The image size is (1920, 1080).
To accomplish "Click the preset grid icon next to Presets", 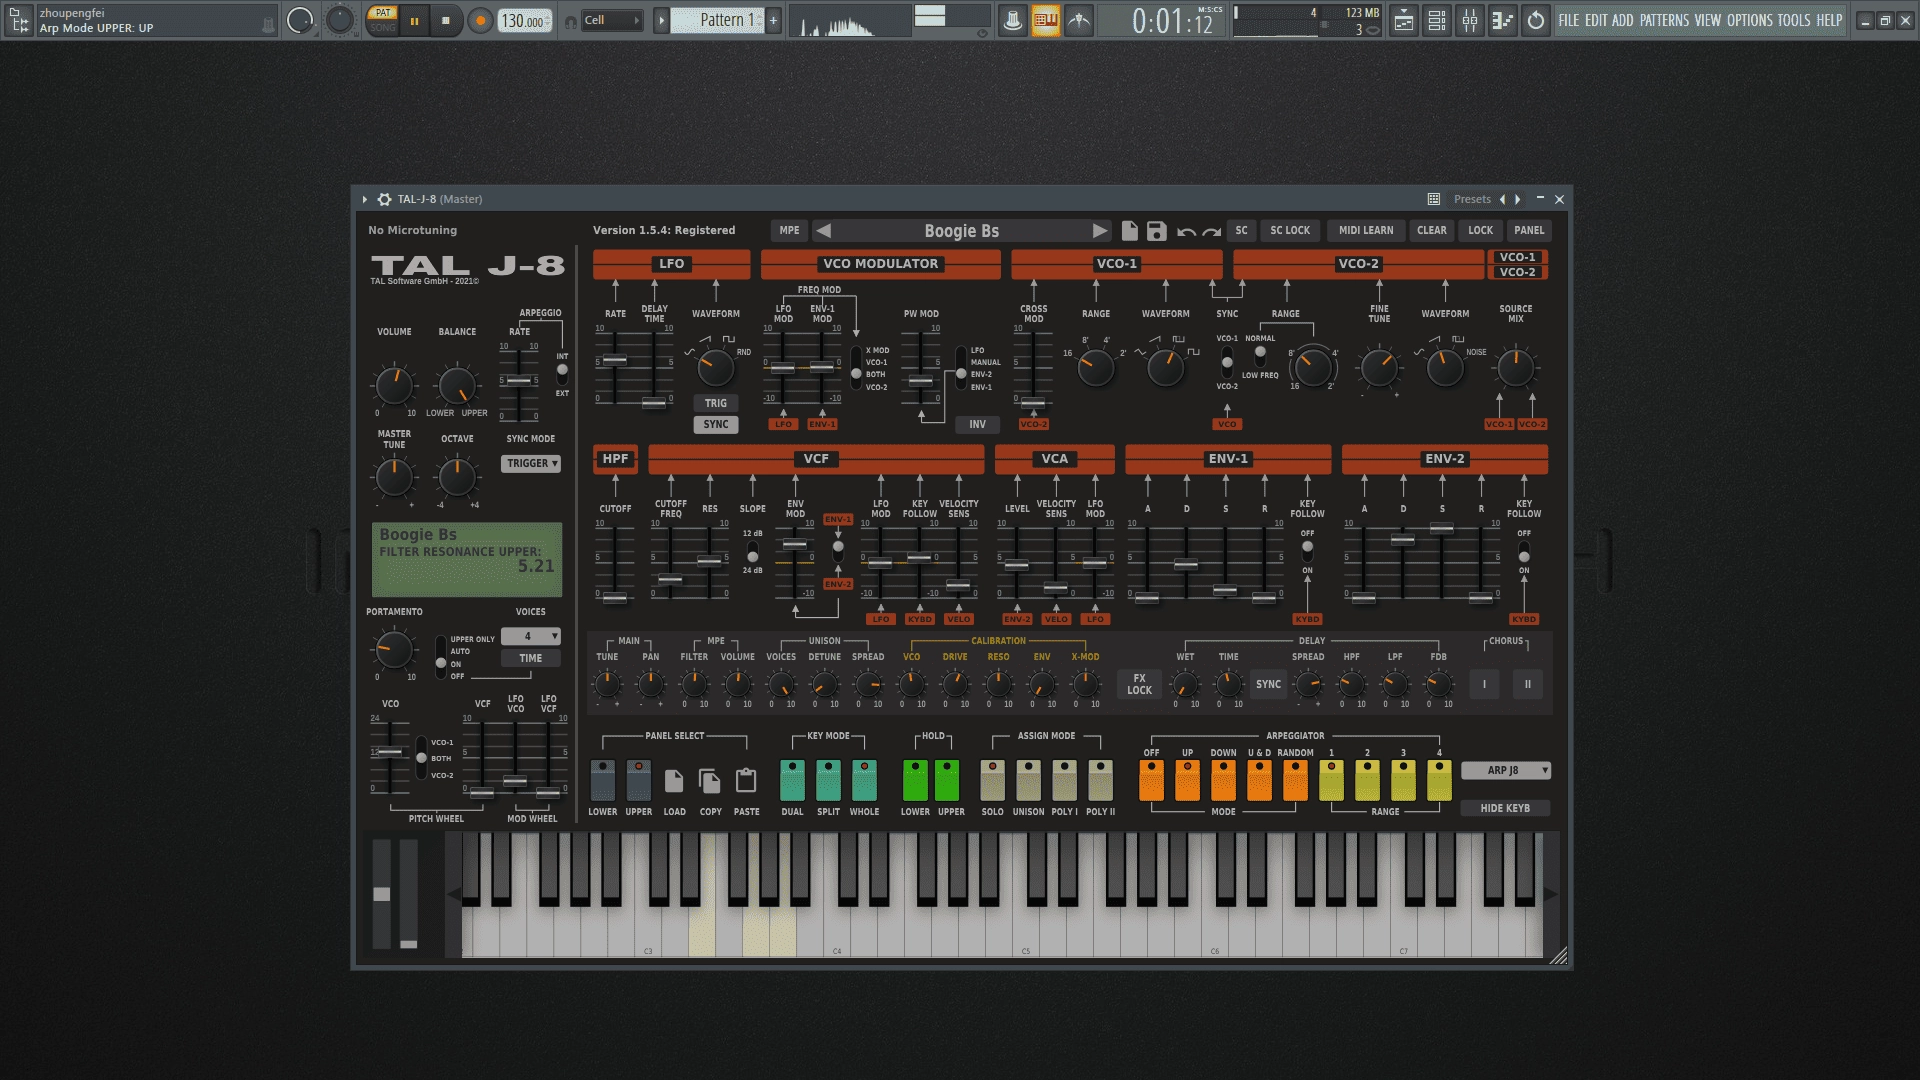I will pos(1433,199).
